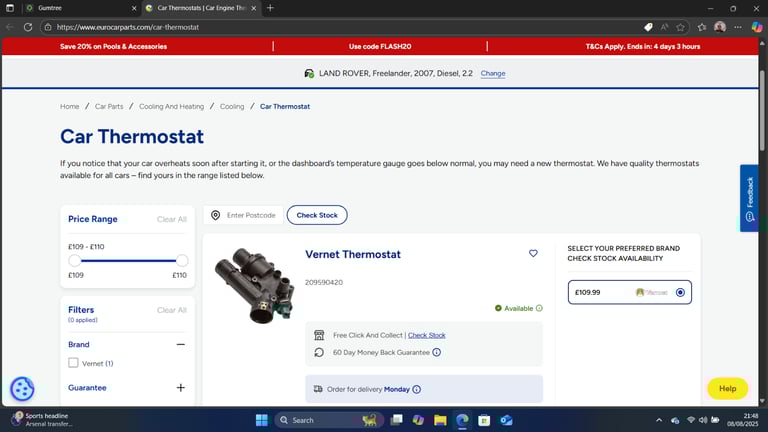
Task: Open a new browser tab
Action: pyautogui.click(x=270, y=8)
